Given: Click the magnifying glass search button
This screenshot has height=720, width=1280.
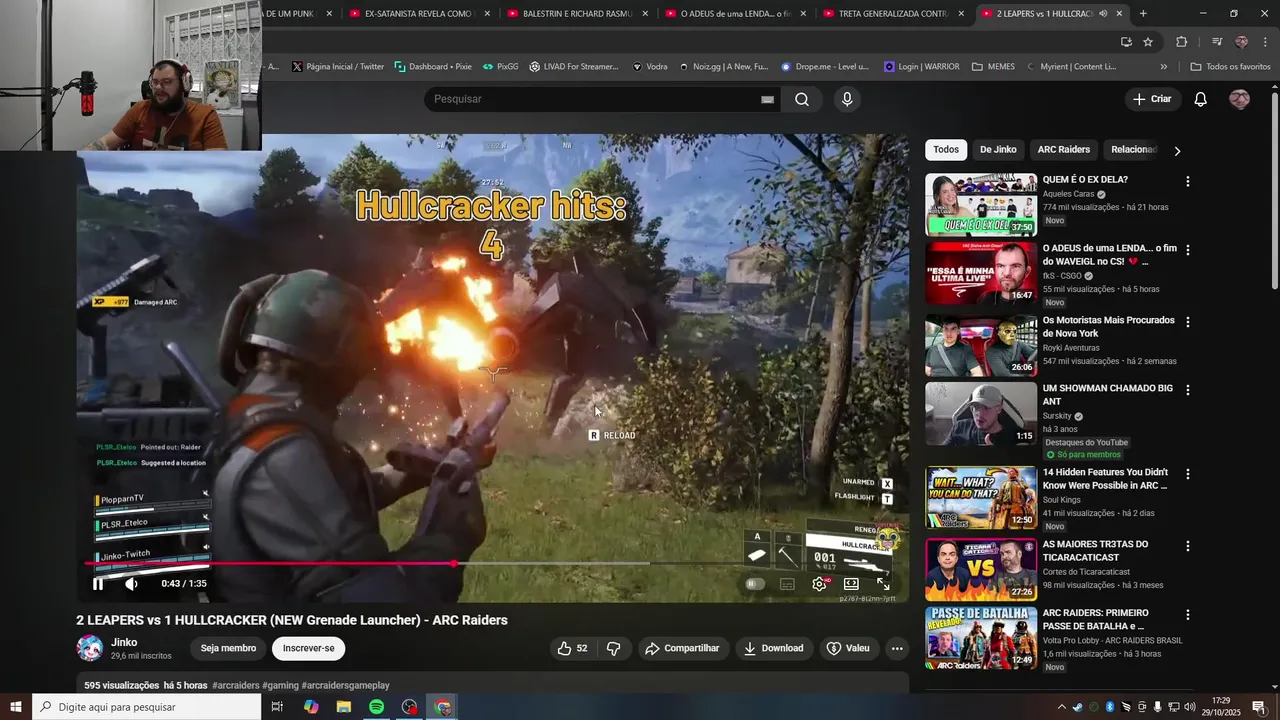Looking at the screenshot, I should (802, 99).
